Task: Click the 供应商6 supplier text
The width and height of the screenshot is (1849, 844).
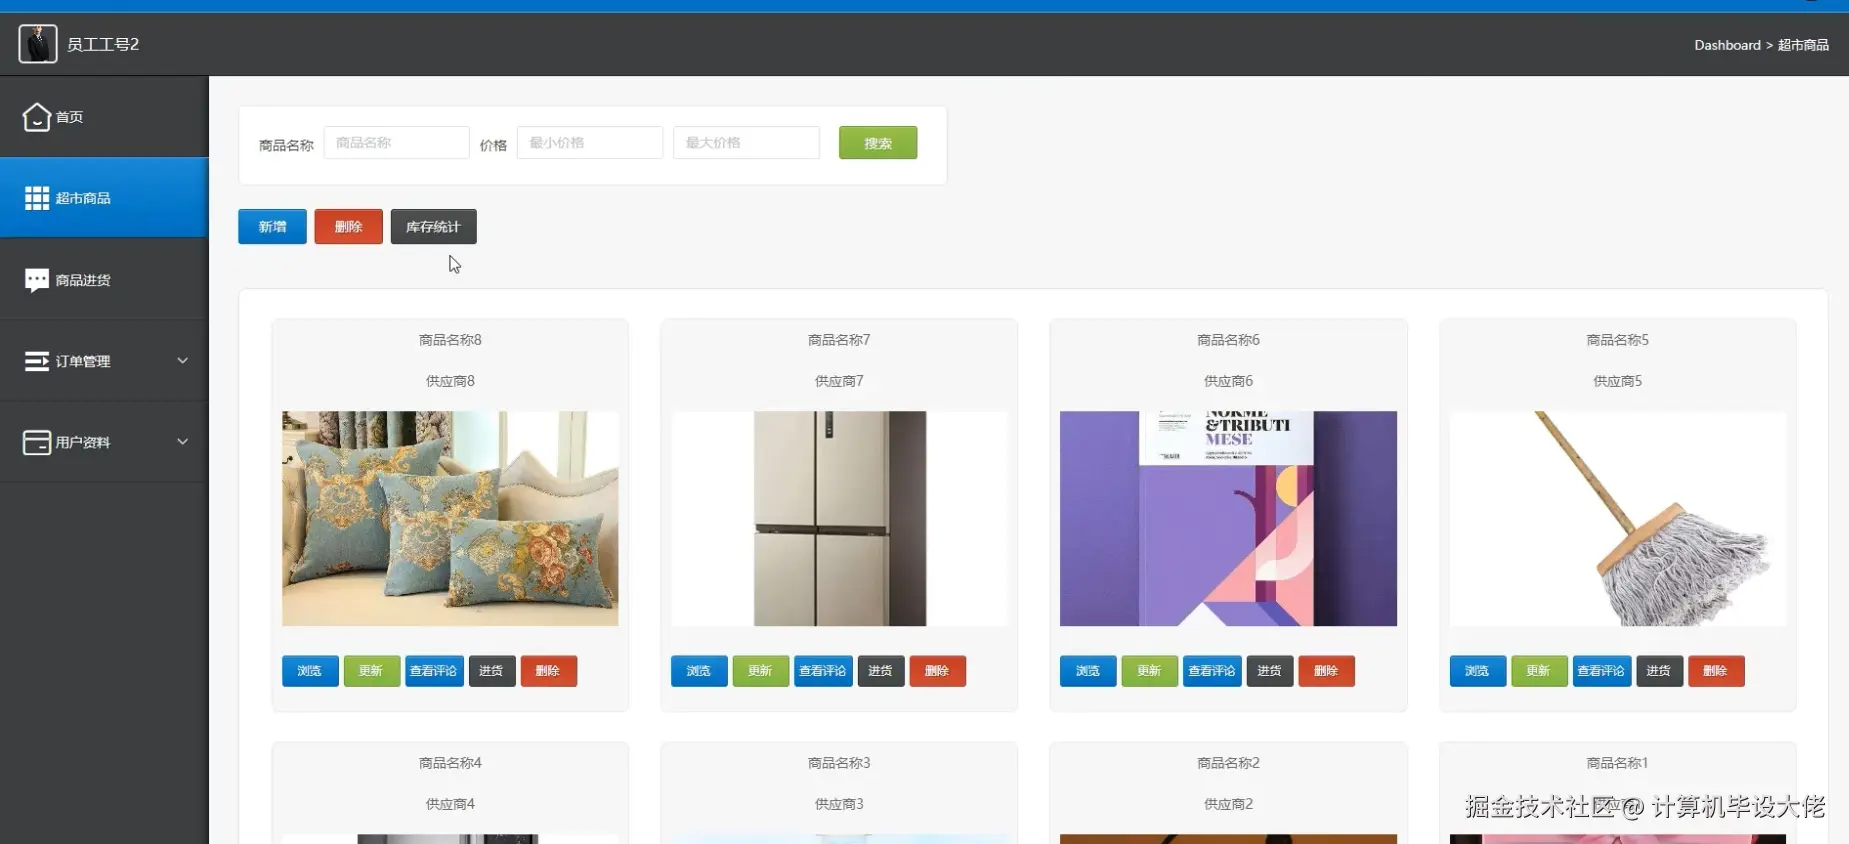Action: [1228, 381]
